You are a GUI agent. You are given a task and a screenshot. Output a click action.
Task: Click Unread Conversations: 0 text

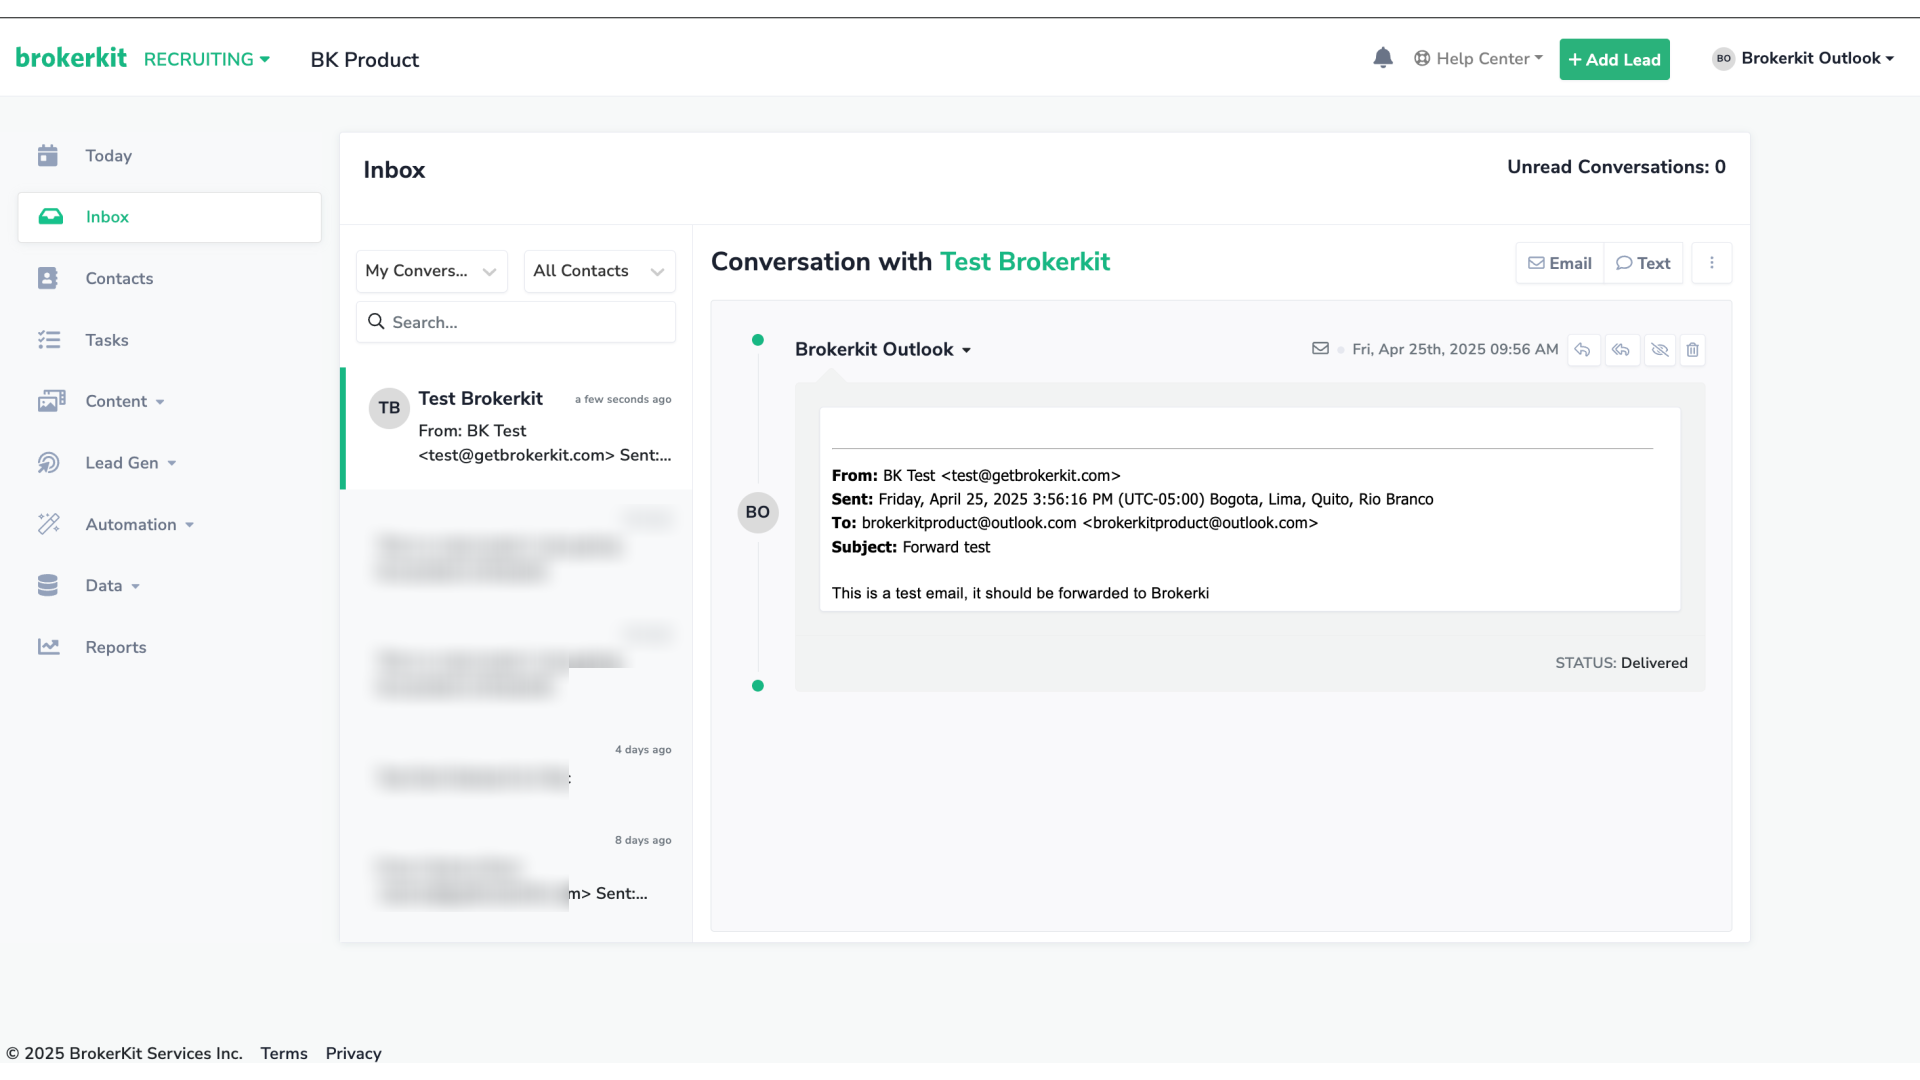1616,167
